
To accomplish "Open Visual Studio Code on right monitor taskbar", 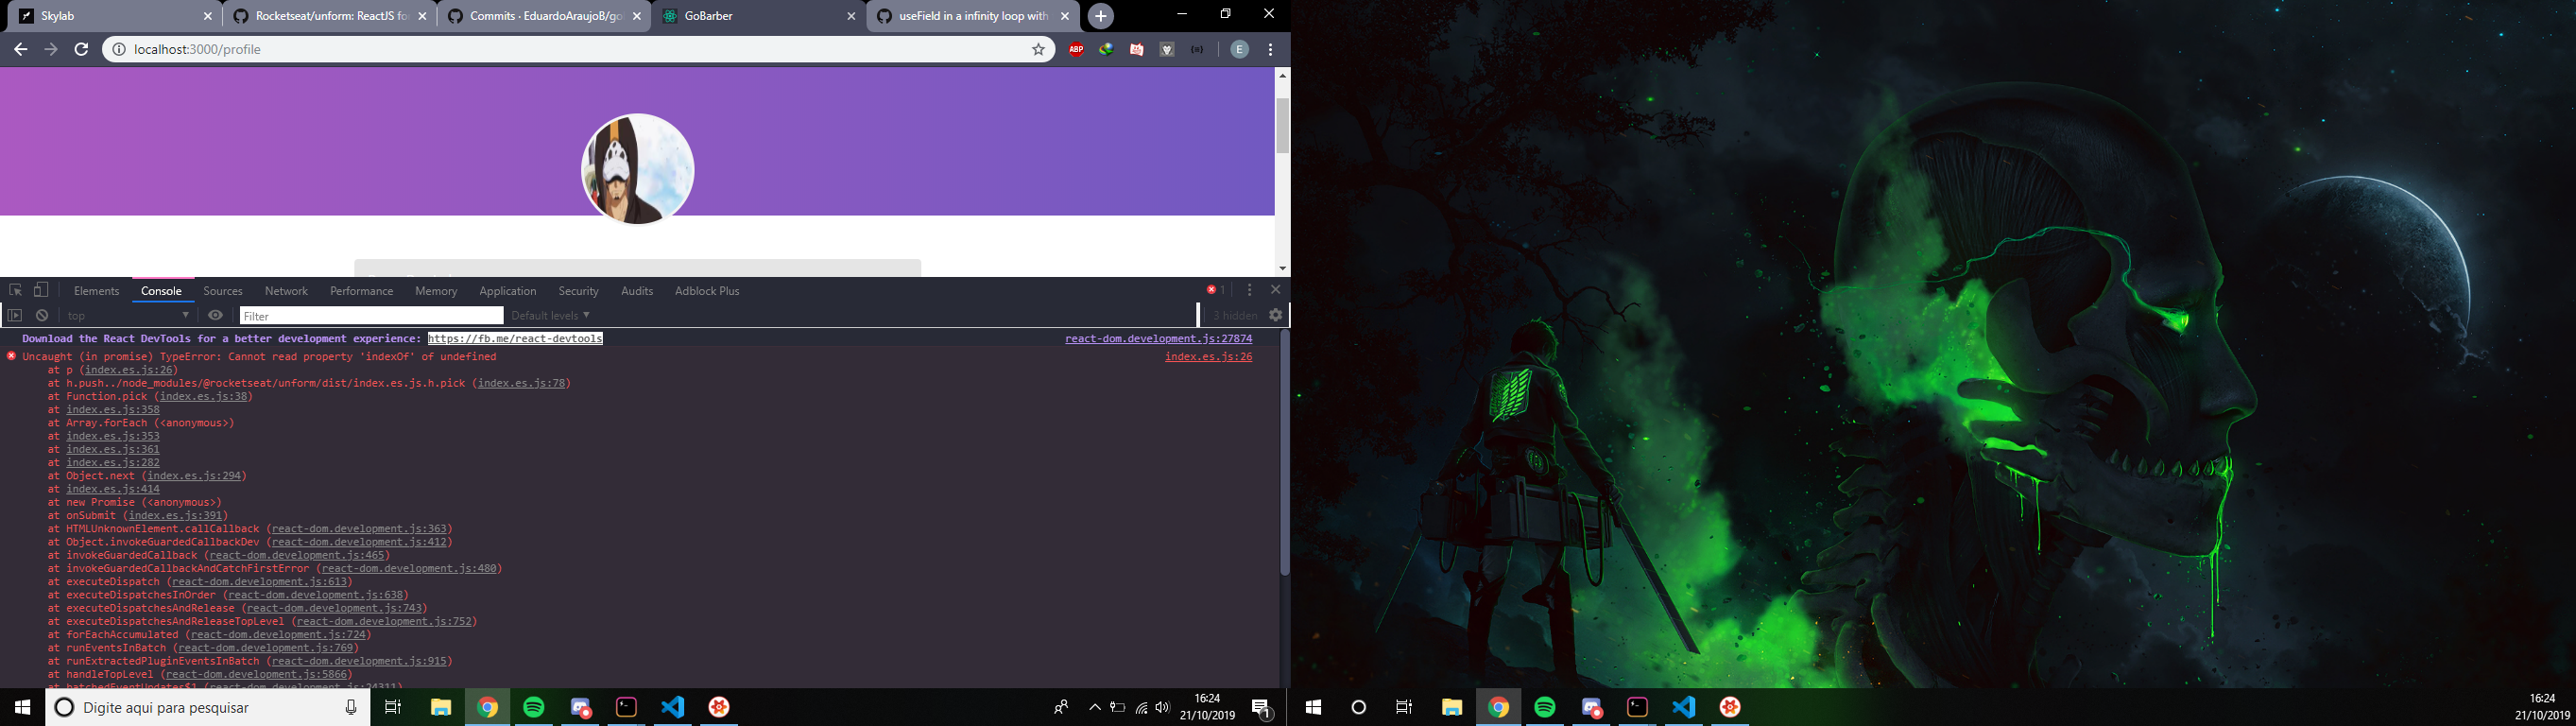I will point(1684,707).
